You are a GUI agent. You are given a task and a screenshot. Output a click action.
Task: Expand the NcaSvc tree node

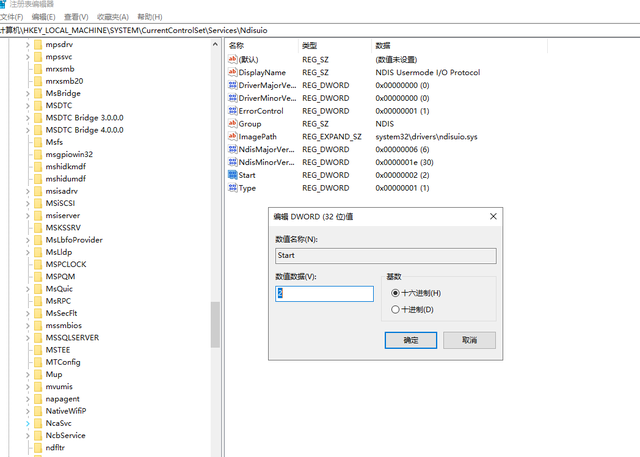coord(28,424)
